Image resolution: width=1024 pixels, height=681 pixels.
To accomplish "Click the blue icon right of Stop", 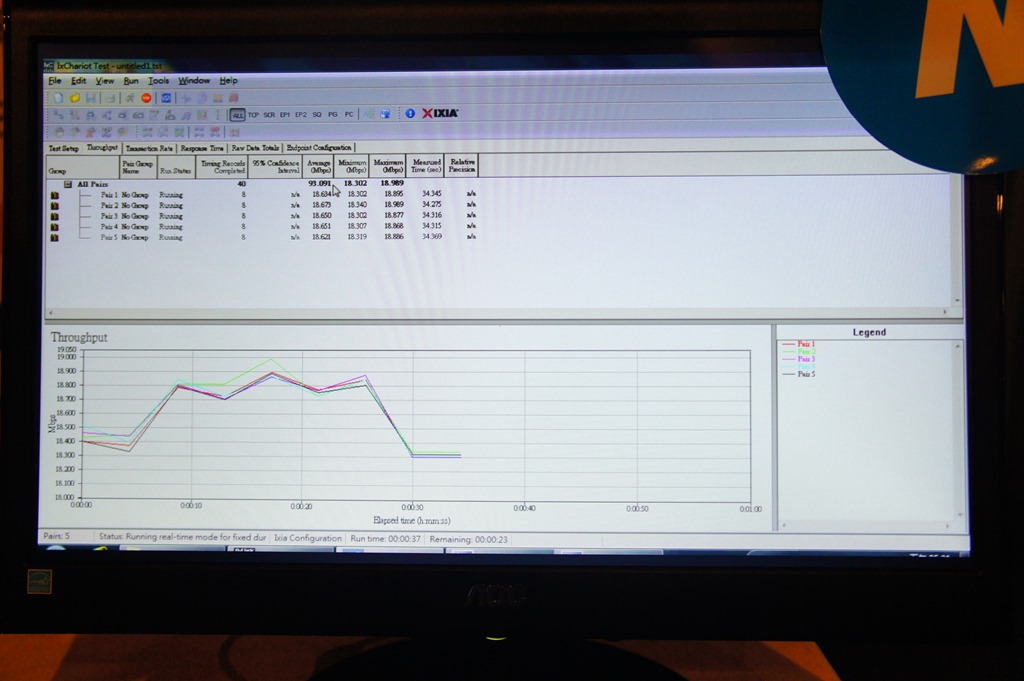I will 166,98.
